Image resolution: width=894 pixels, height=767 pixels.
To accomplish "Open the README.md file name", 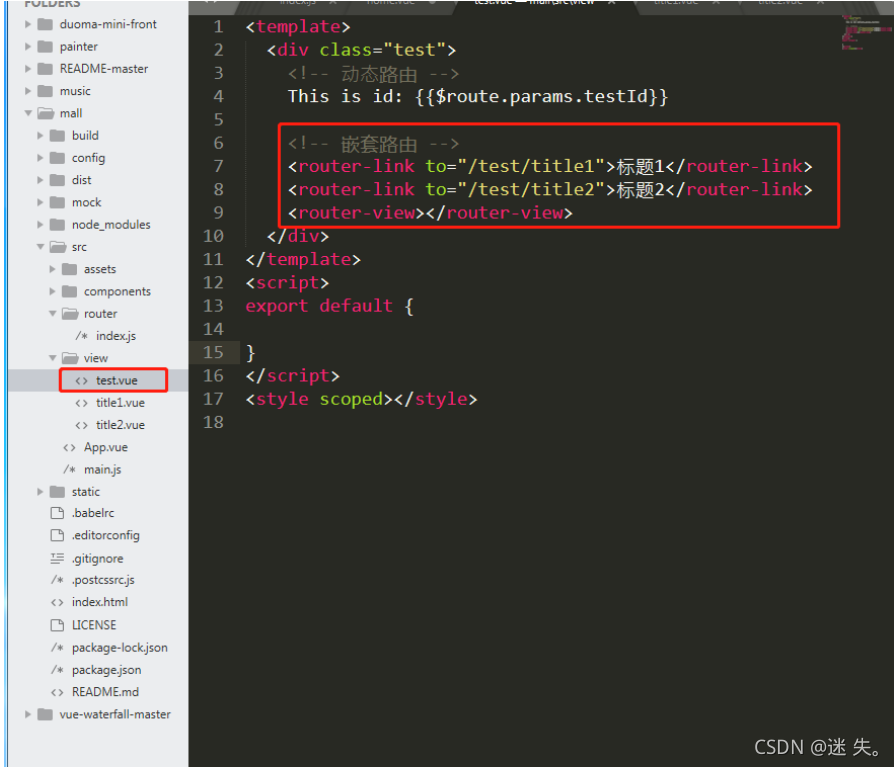I will pyautogui.click(x=105, y=692).
